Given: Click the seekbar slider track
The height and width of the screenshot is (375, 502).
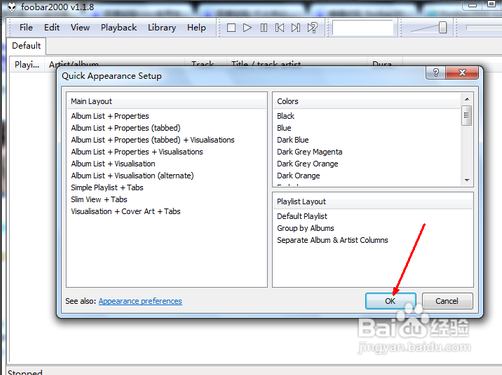Looking at the screenshot, I should click(x=483, y=28).
